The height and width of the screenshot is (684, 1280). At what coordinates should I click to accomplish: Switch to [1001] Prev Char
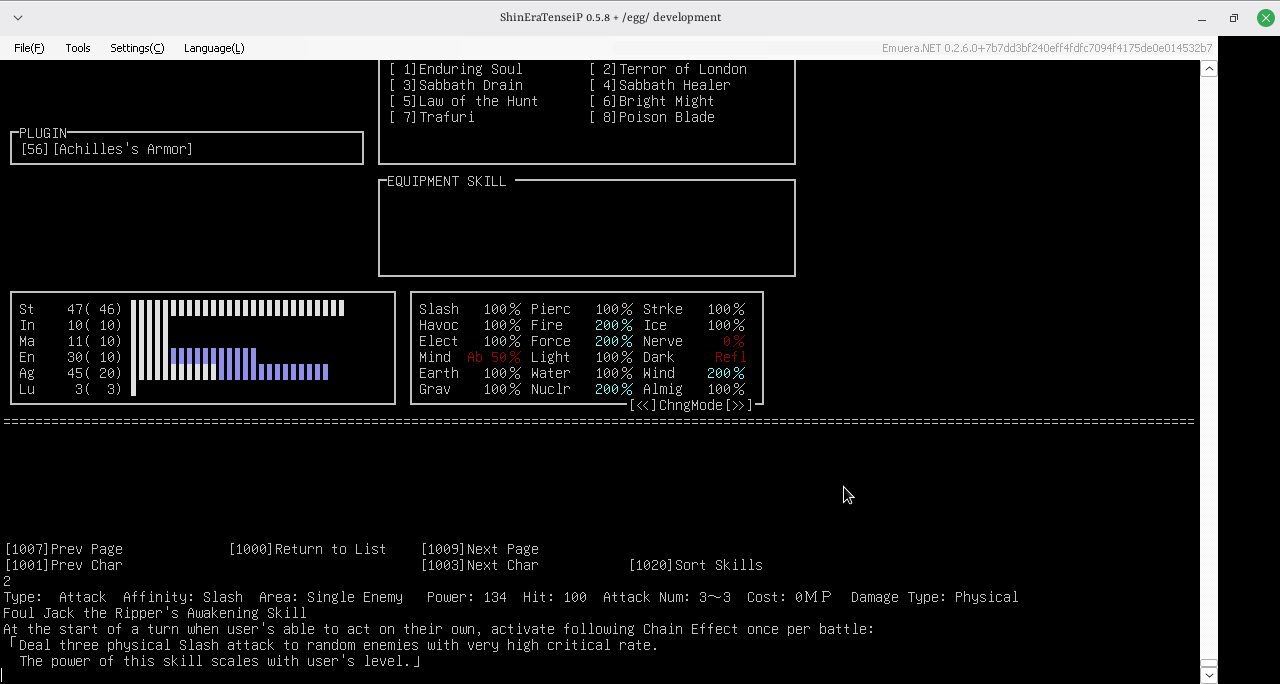click(x=64, y=565)
